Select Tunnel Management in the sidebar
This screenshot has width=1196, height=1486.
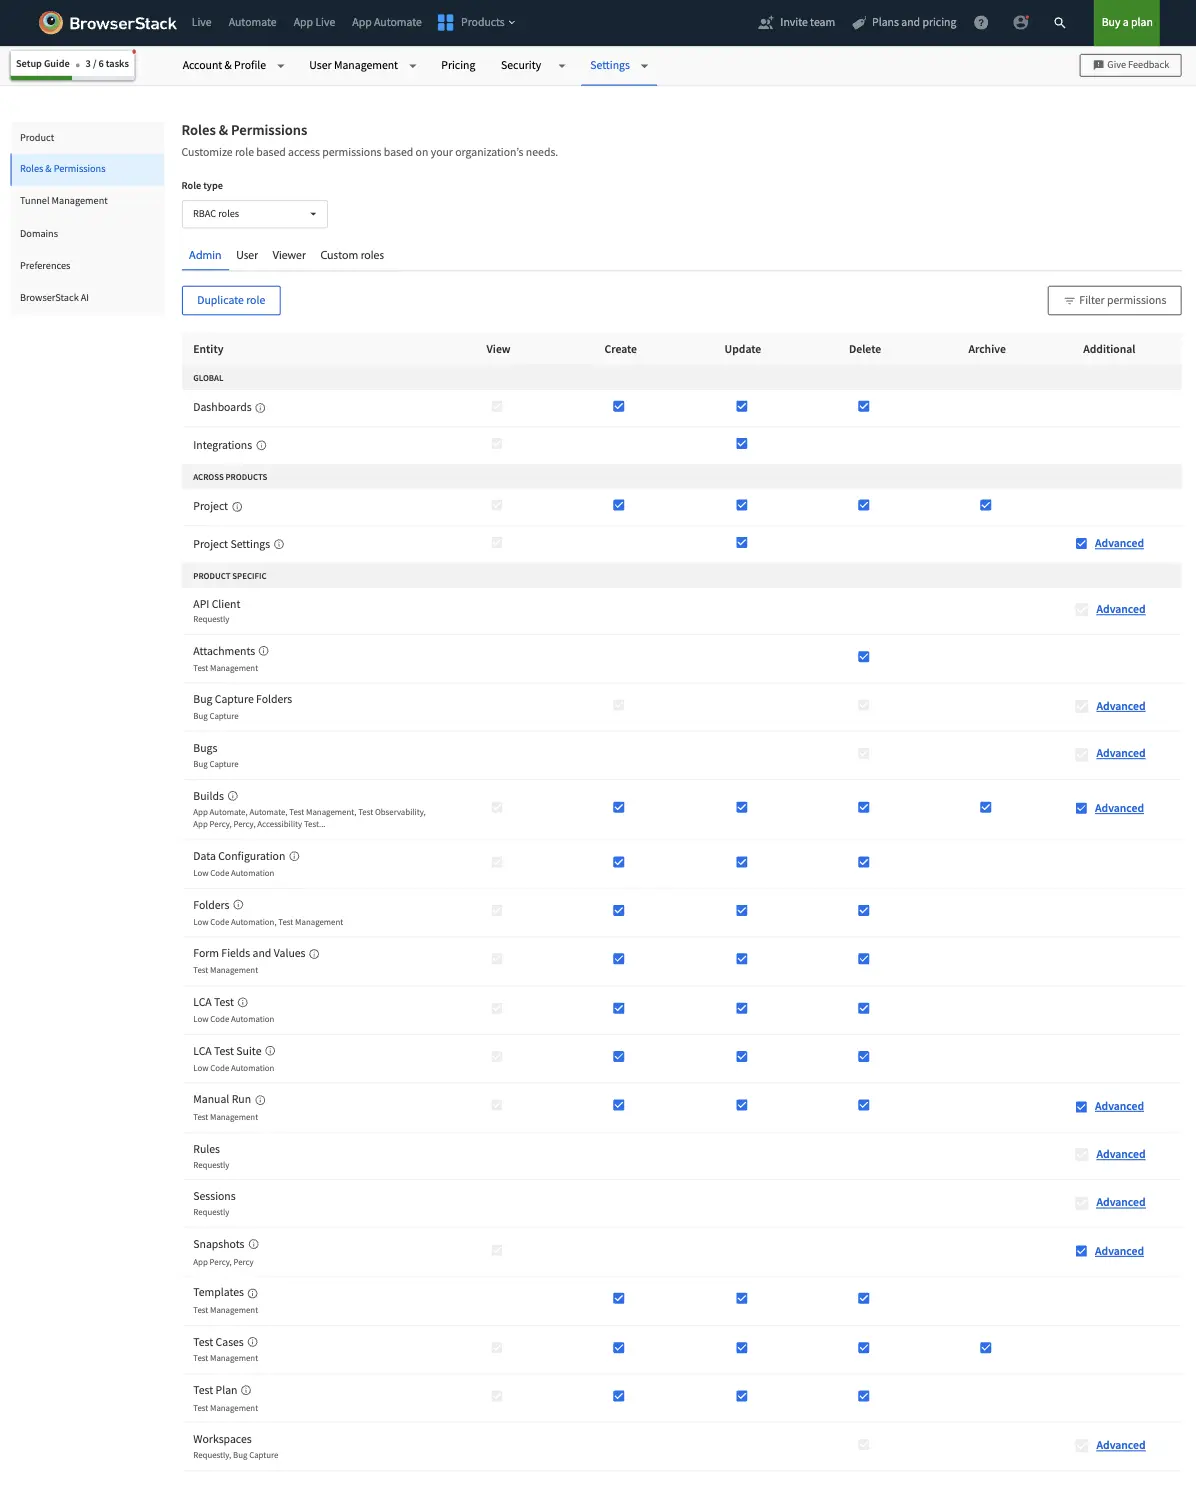point(63,200)
